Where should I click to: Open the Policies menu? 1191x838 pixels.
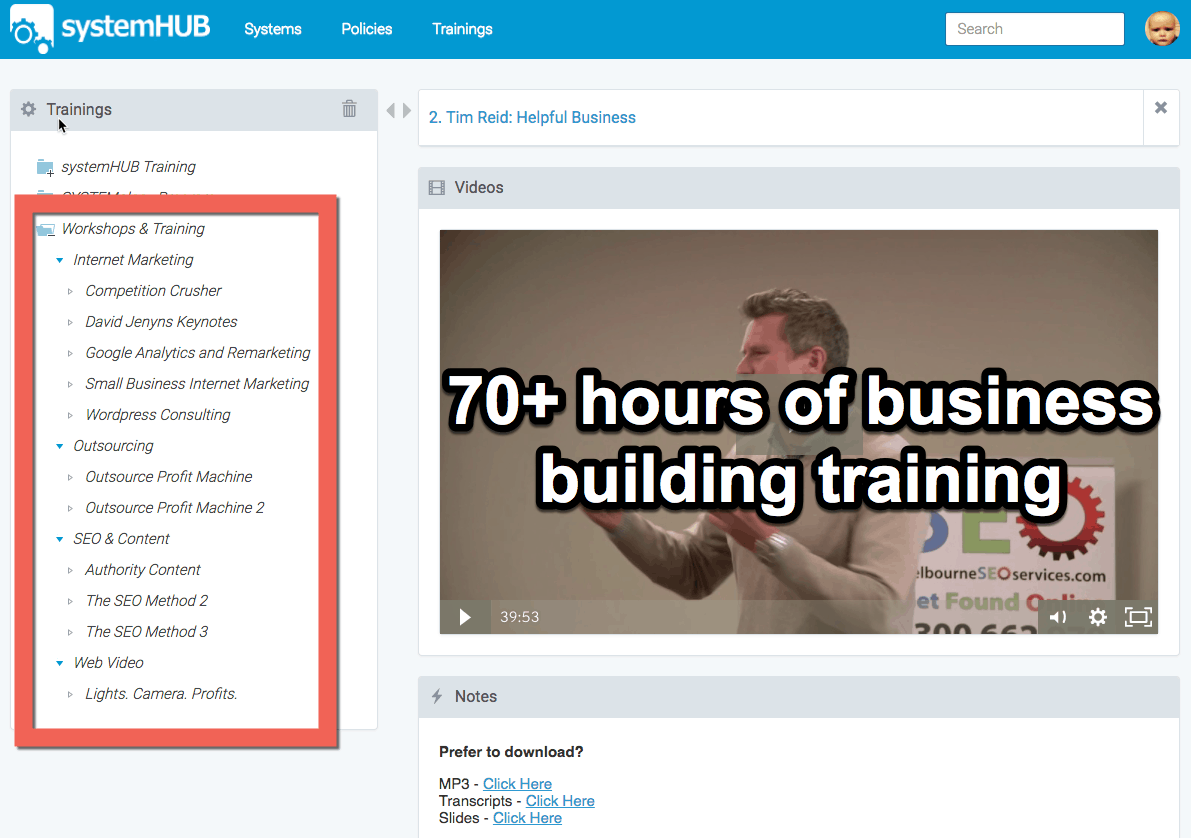tap(366, 29)
